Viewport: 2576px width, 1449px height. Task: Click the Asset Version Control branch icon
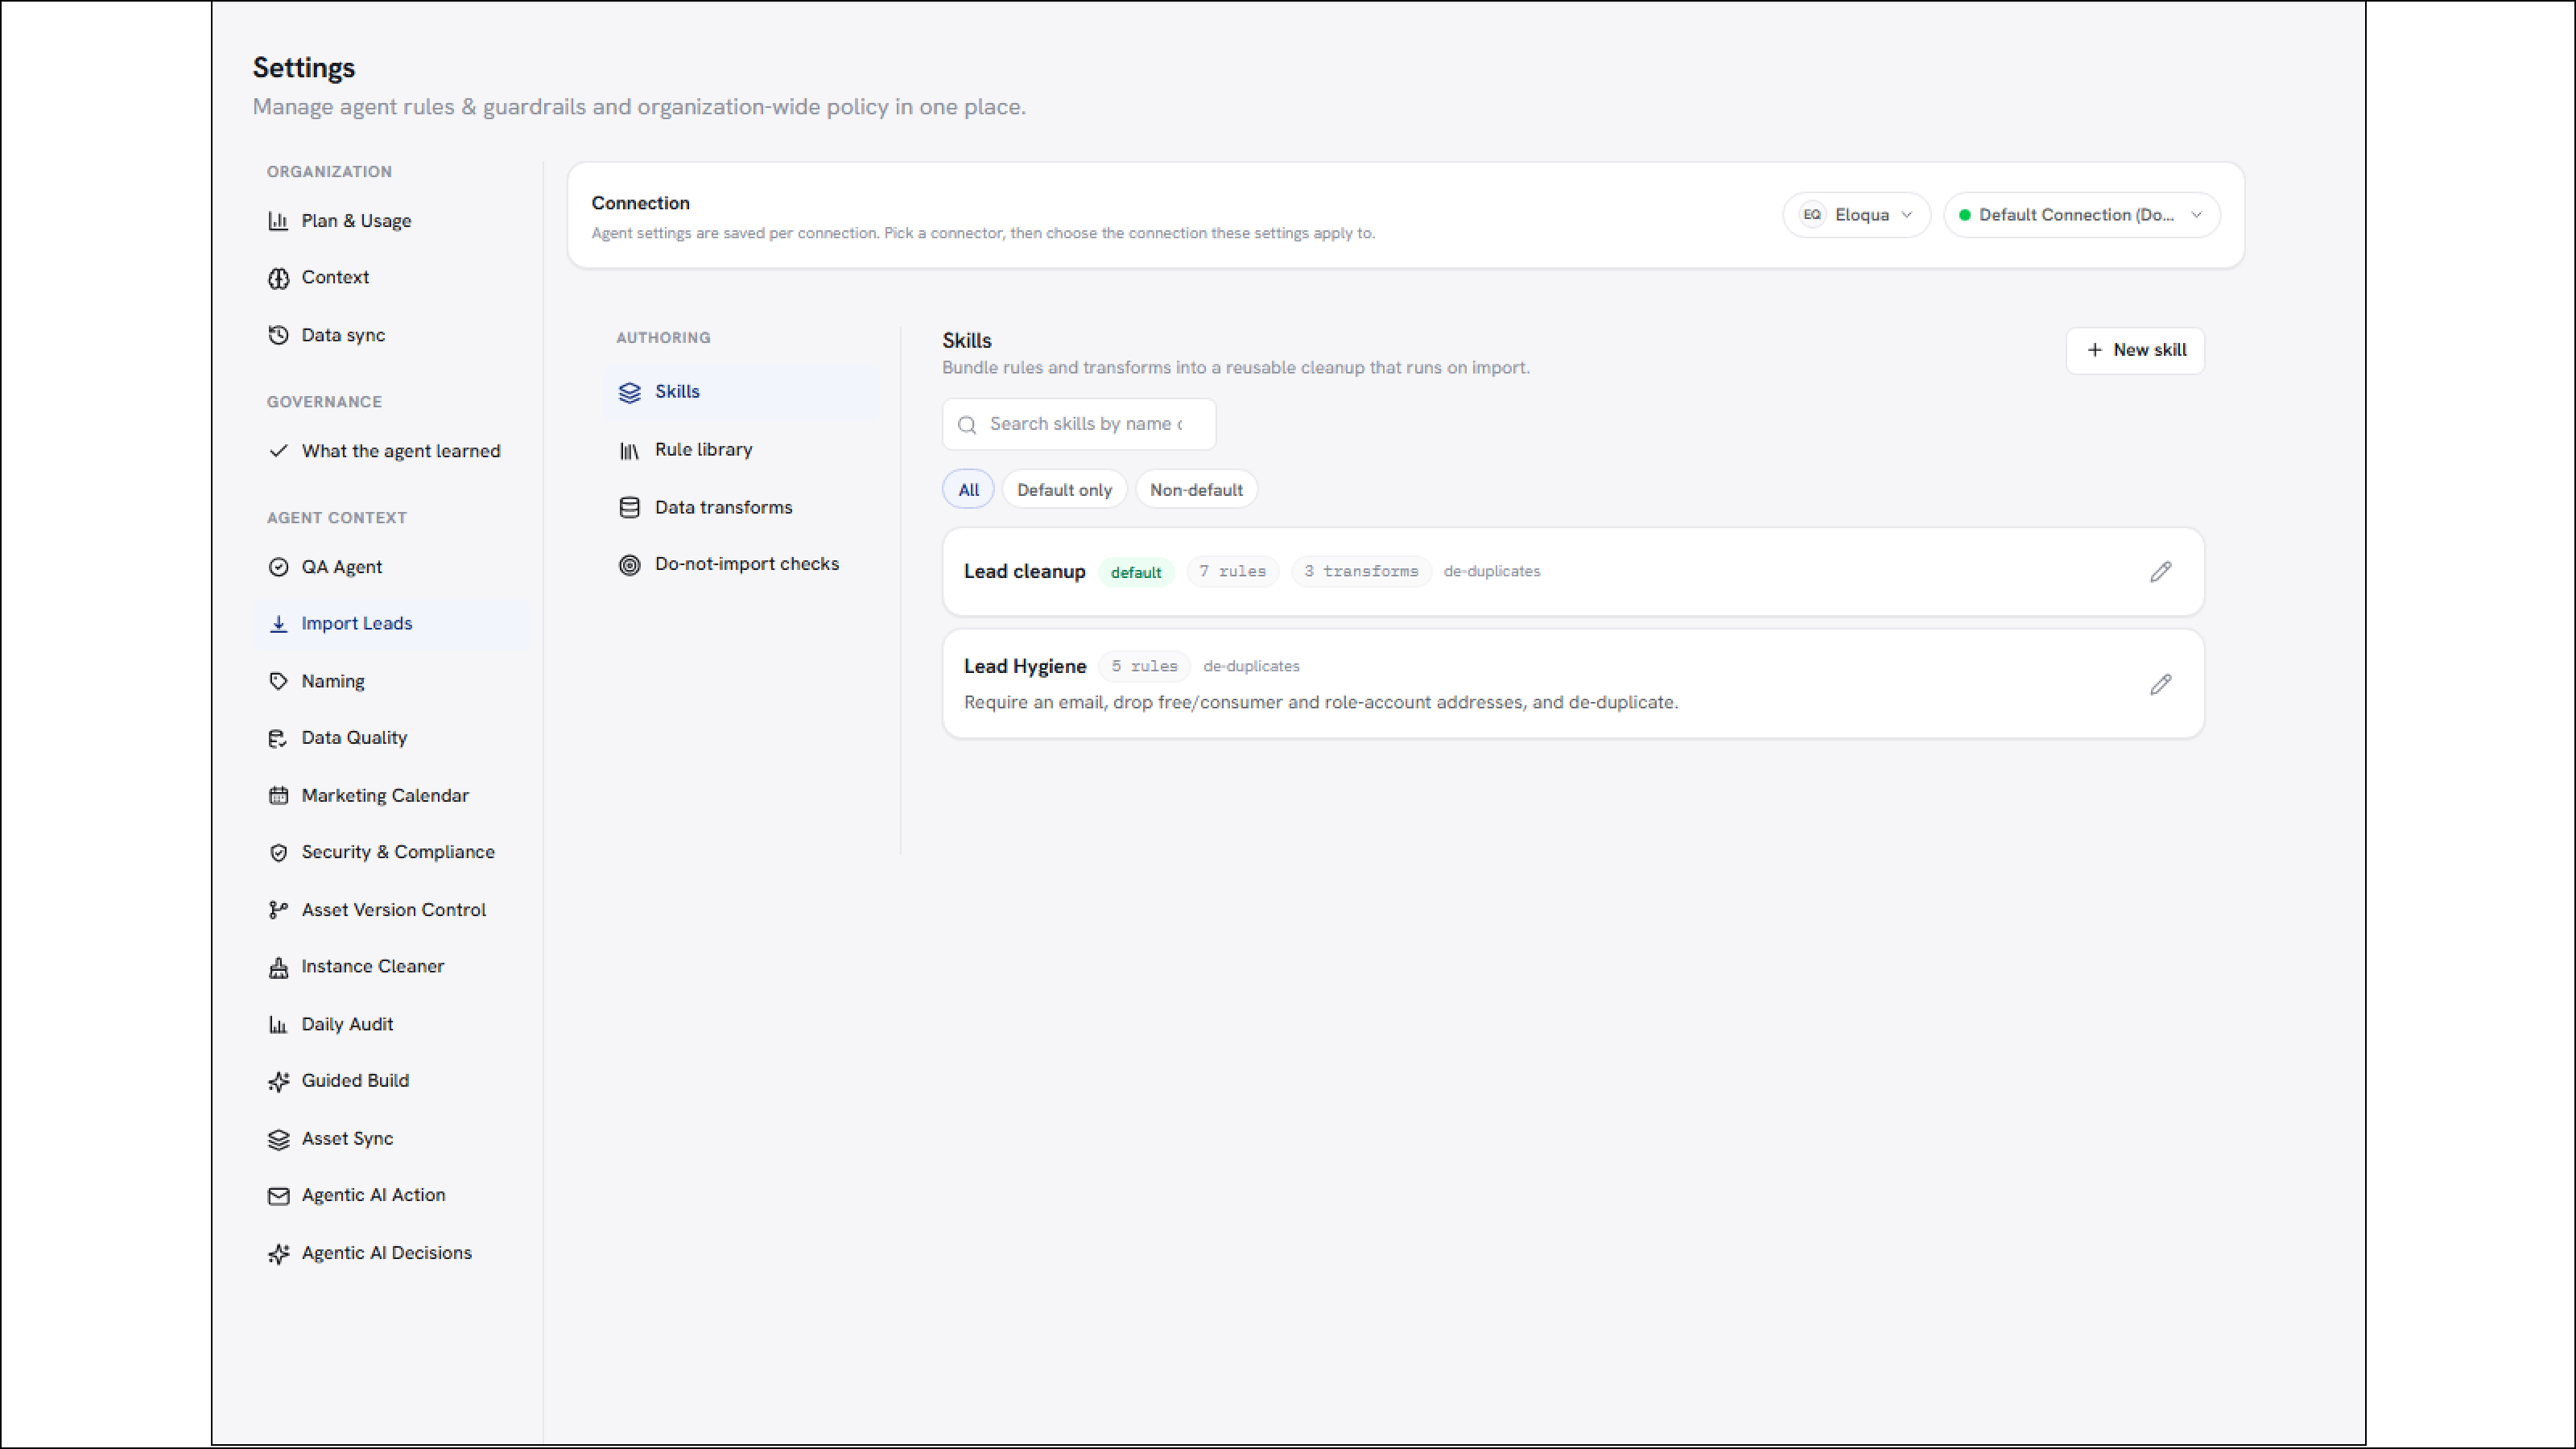coord(278,910)
